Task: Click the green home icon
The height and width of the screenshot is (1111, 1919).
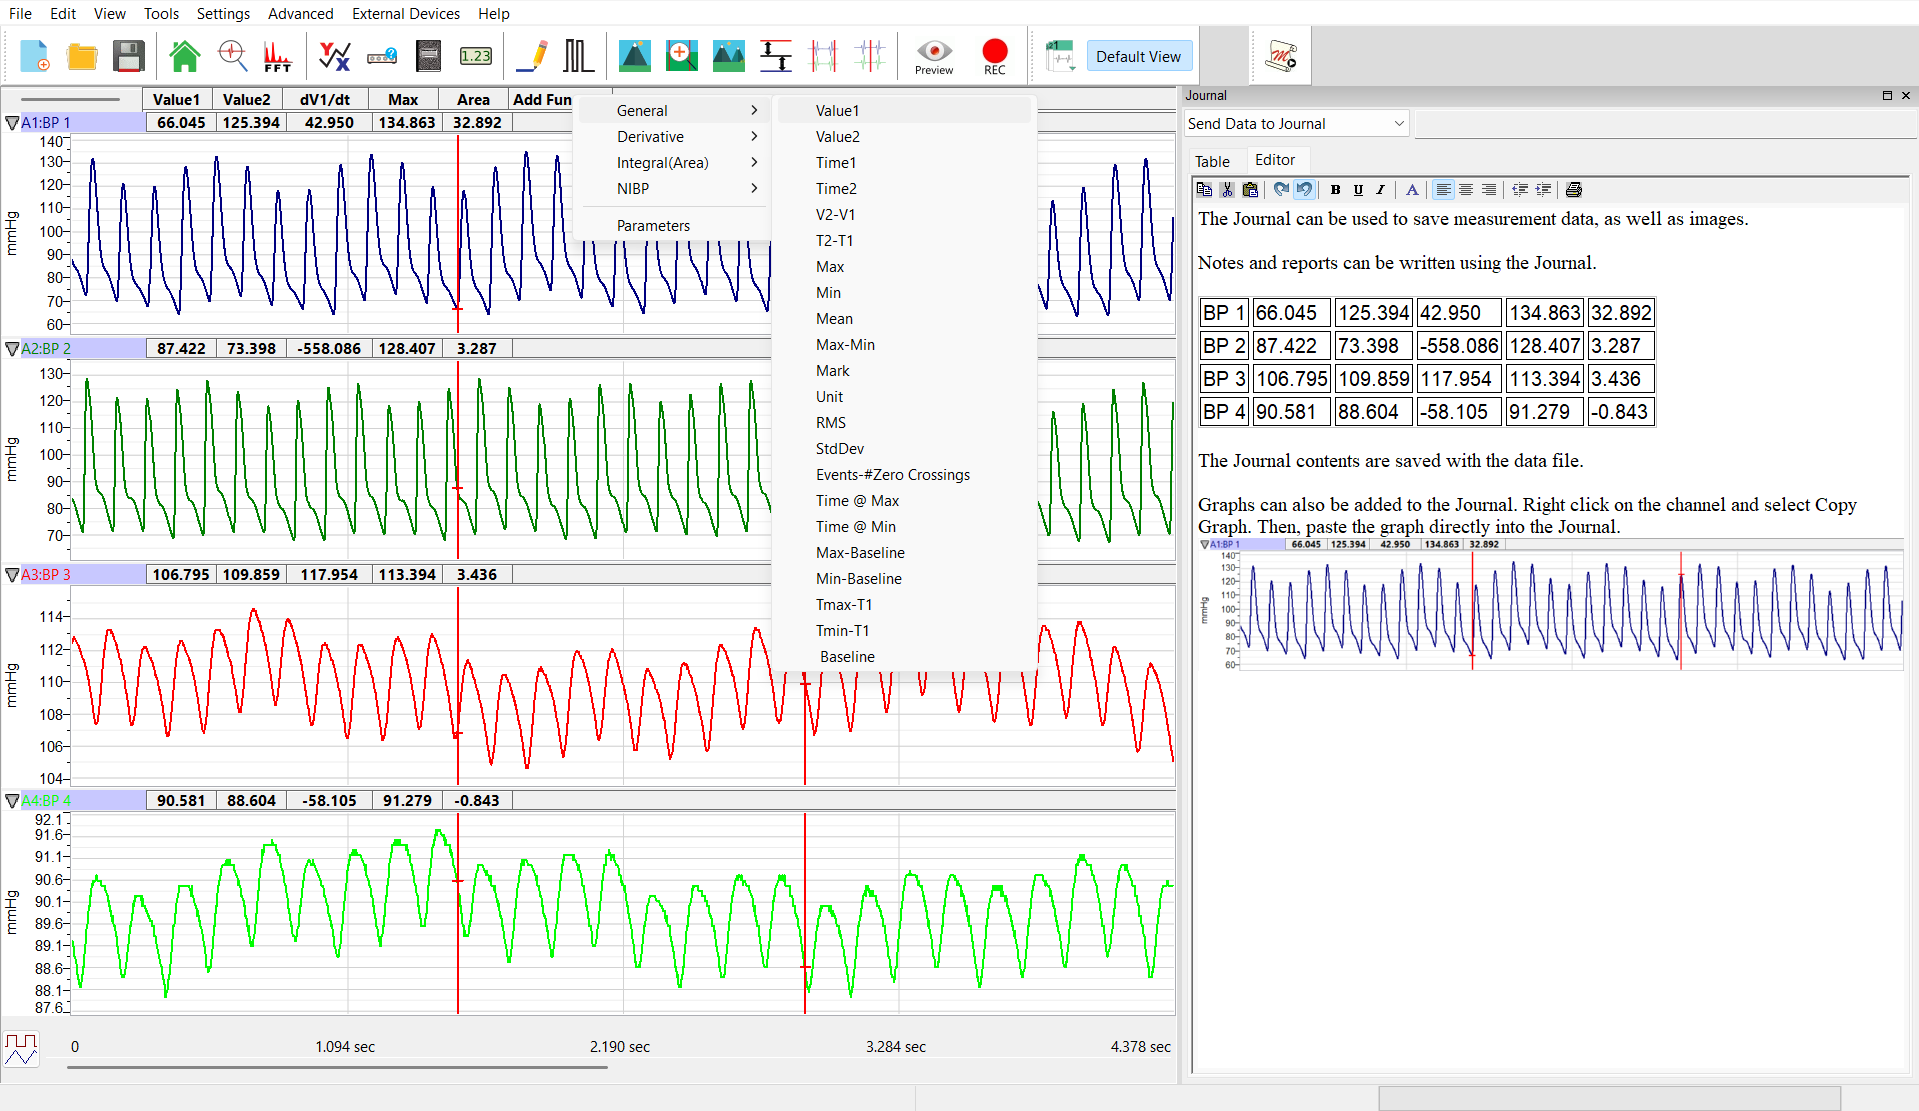Action: [184, 56]
